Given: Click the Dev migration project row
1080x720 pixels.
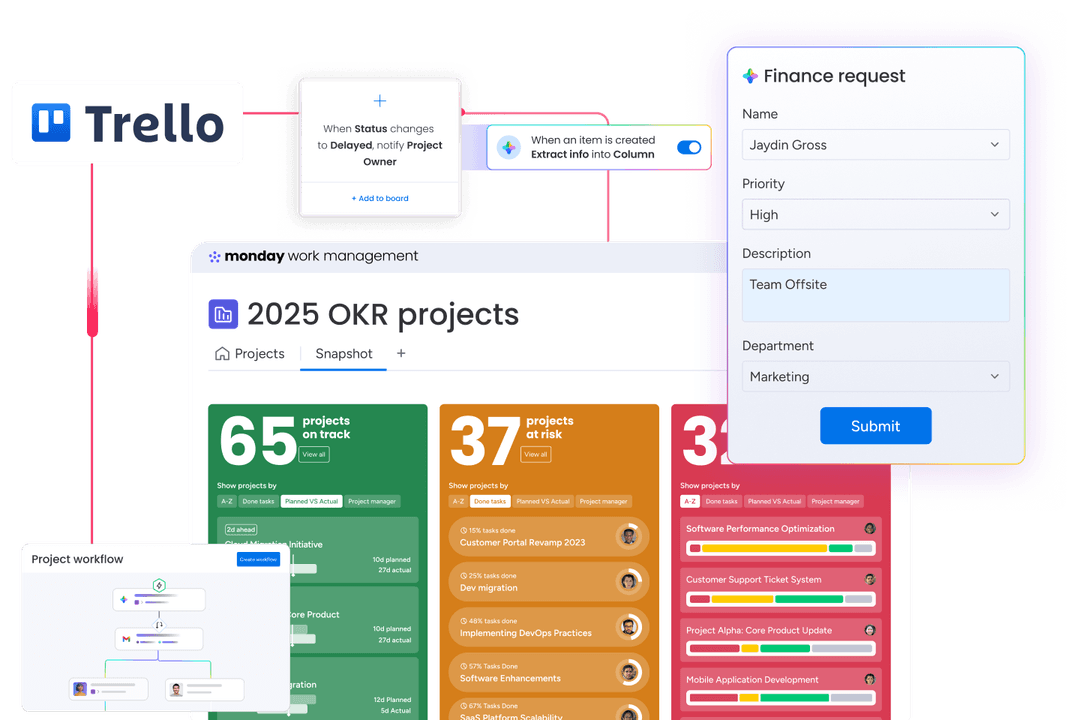Looking at the screenshot, I should (x=549, y=582).
